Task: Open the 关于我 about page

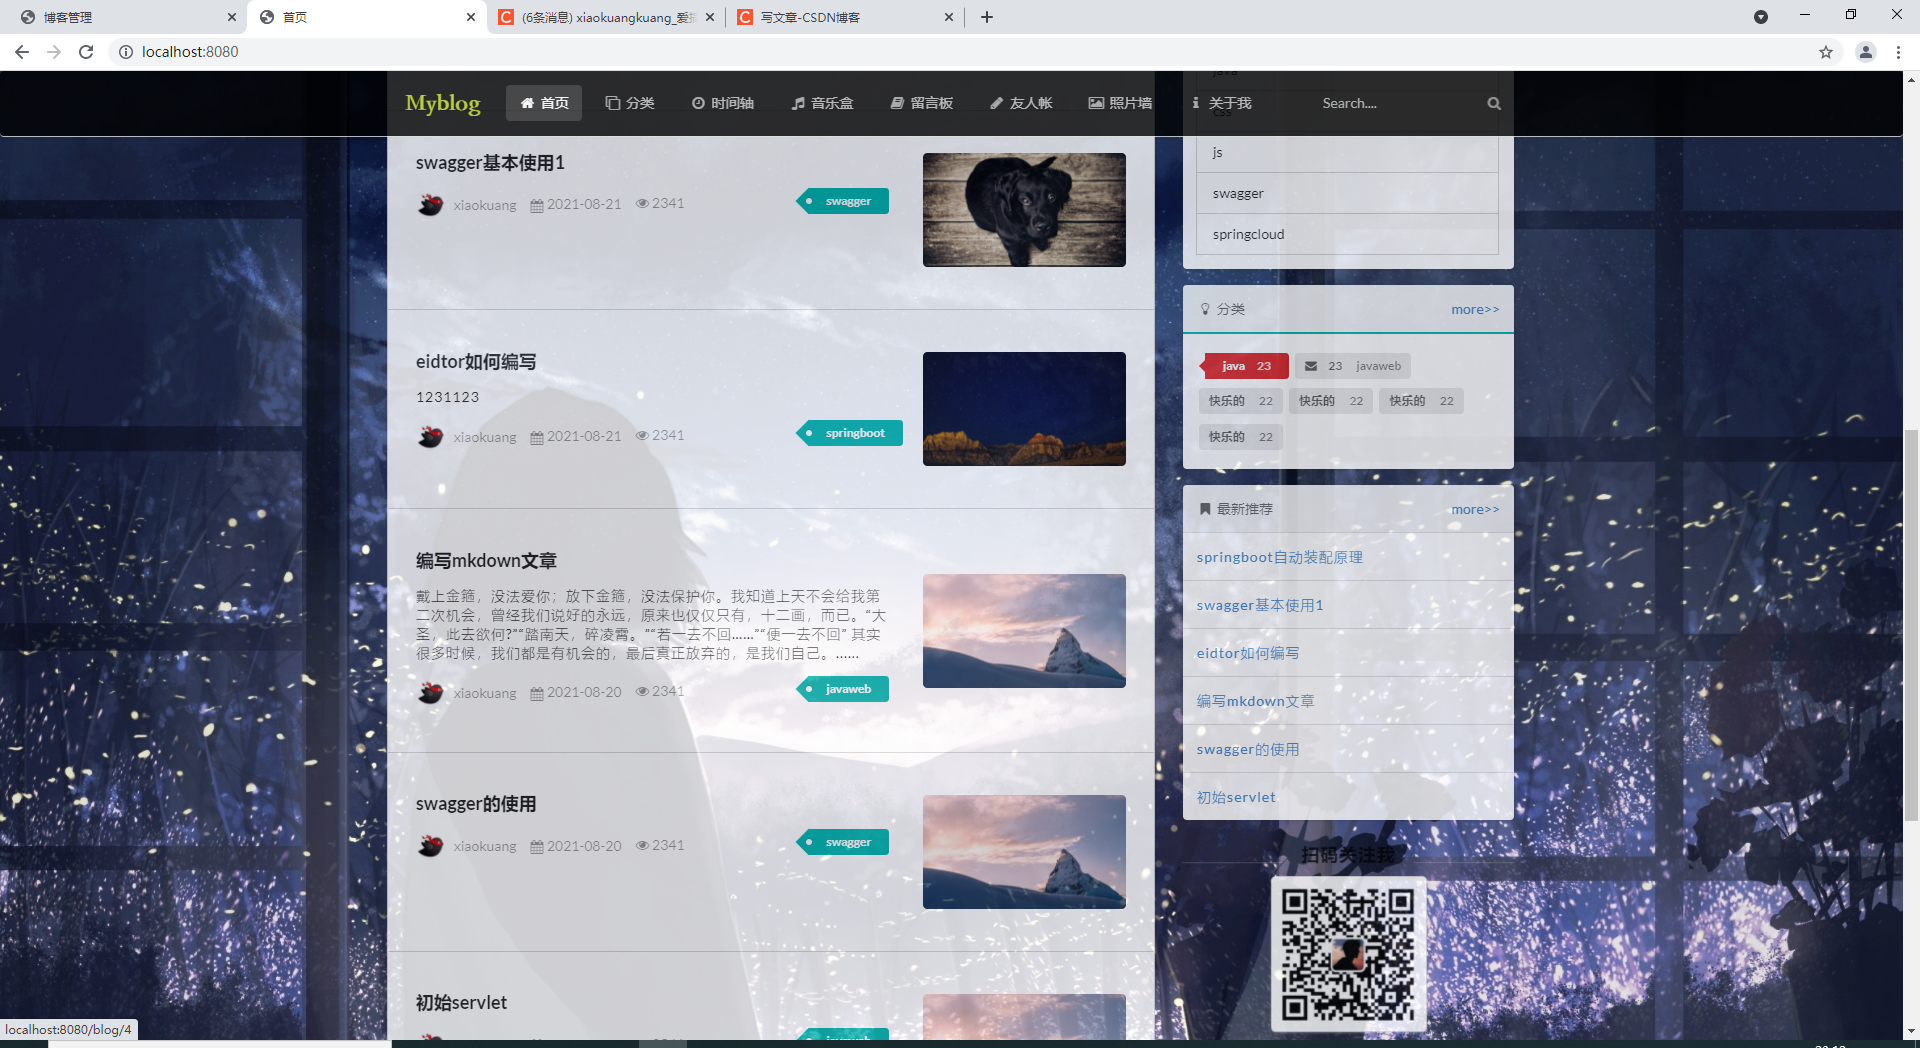Action: click(x=1221, y=103)
